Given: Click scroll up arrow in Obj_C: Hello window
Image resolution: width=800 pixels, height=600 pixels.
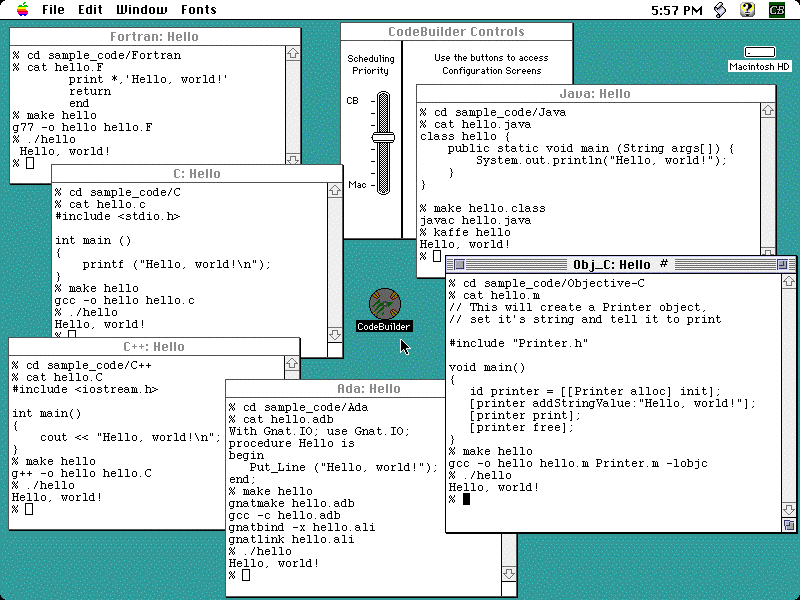Looking at the screenshot, I should coord(788,281).
